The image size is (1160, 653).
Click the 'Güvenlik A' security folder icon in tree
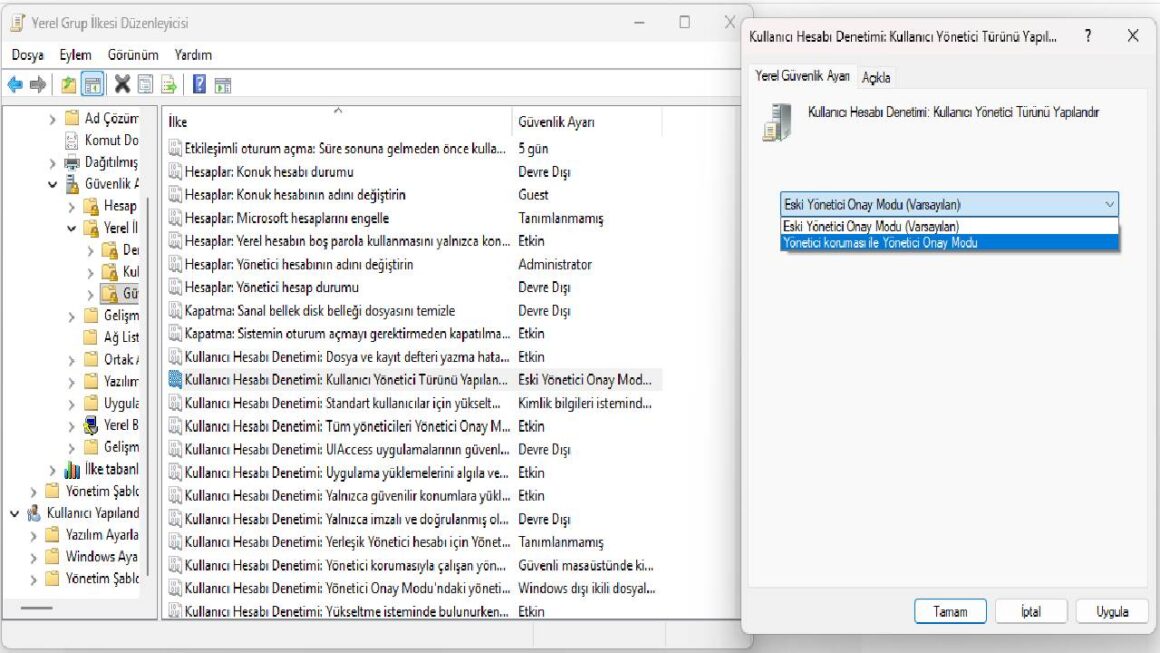click(x=72, y=184)
